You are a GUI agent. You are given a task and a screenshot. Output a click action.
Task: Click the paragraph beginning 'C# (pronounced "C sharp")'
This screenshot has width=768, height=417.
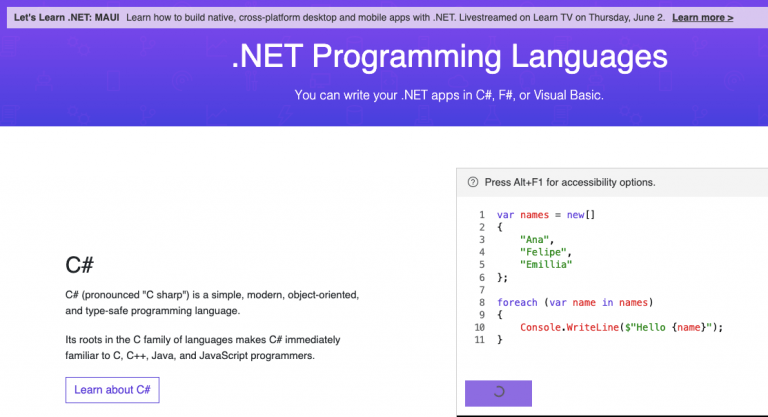(x=212, y=303)
